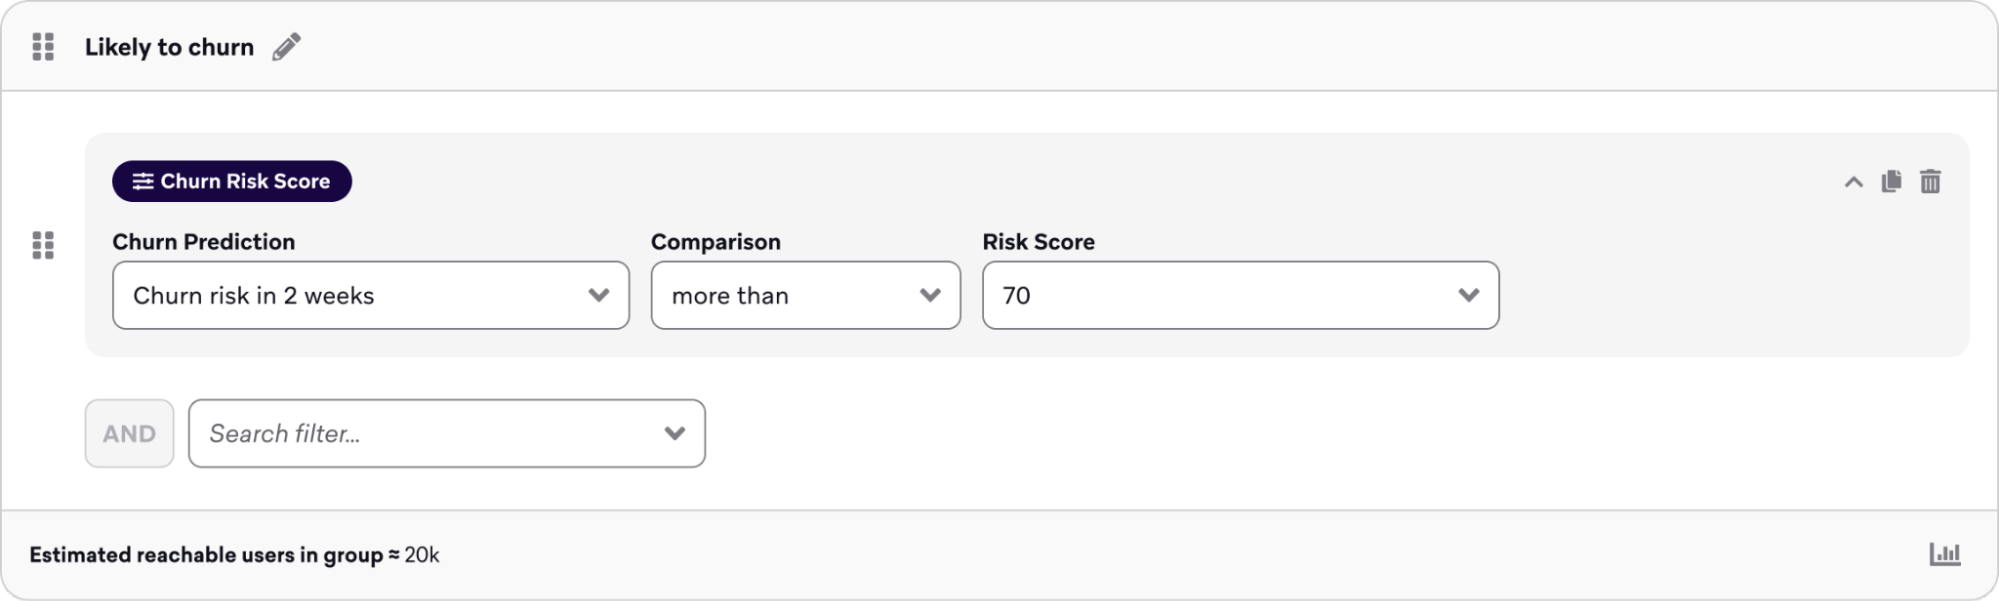Click the sliders icon on Churn Risk Score chip
1999x602 pixels.
(143, 181)
